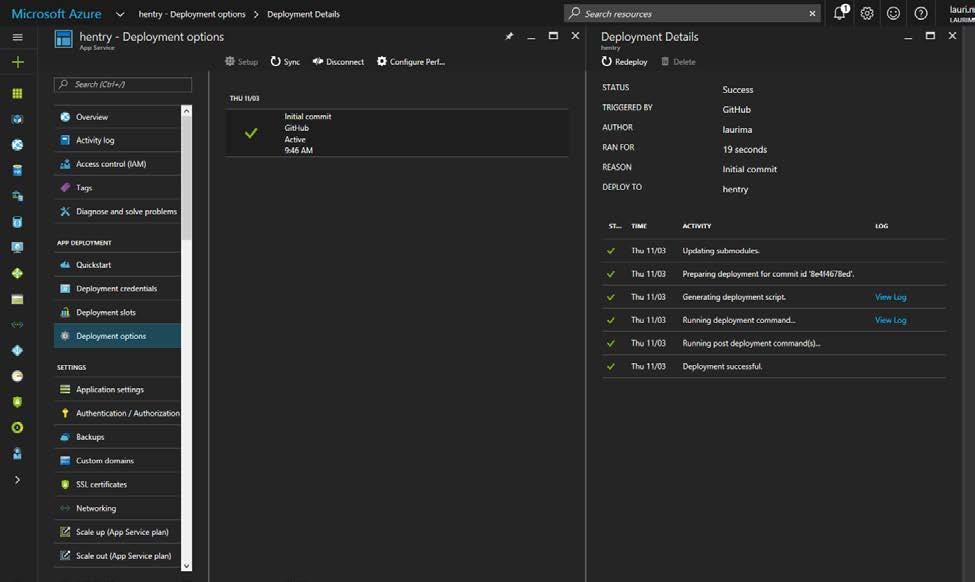975x582 pixels.
Task: Open Custom domains menu item
Action: click(x=118, y=461)
